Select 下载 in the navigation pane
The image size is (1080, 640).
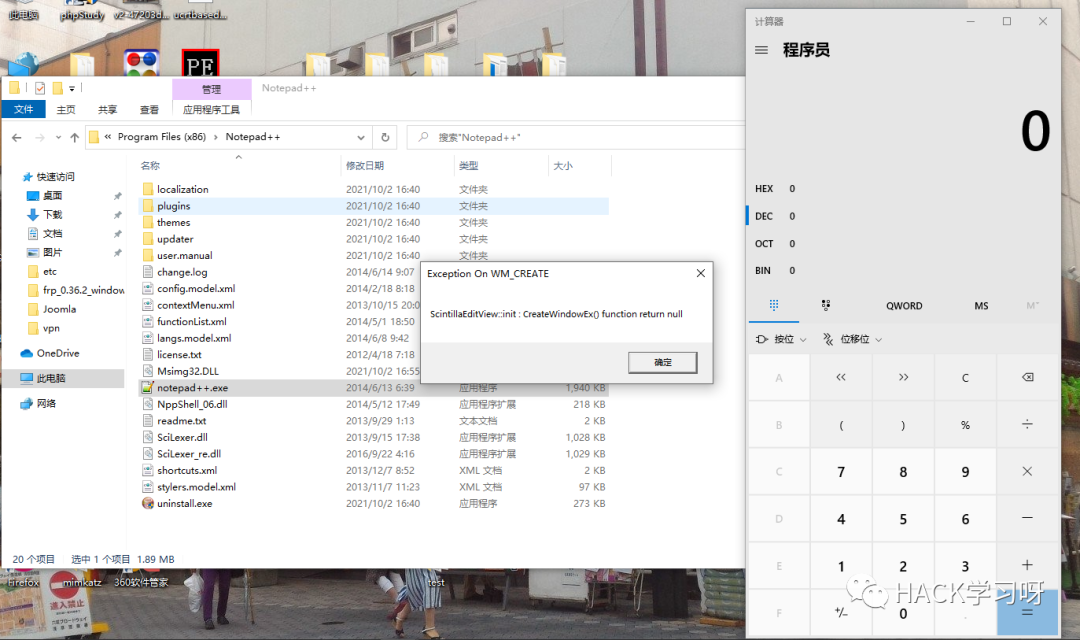(52, 215)
